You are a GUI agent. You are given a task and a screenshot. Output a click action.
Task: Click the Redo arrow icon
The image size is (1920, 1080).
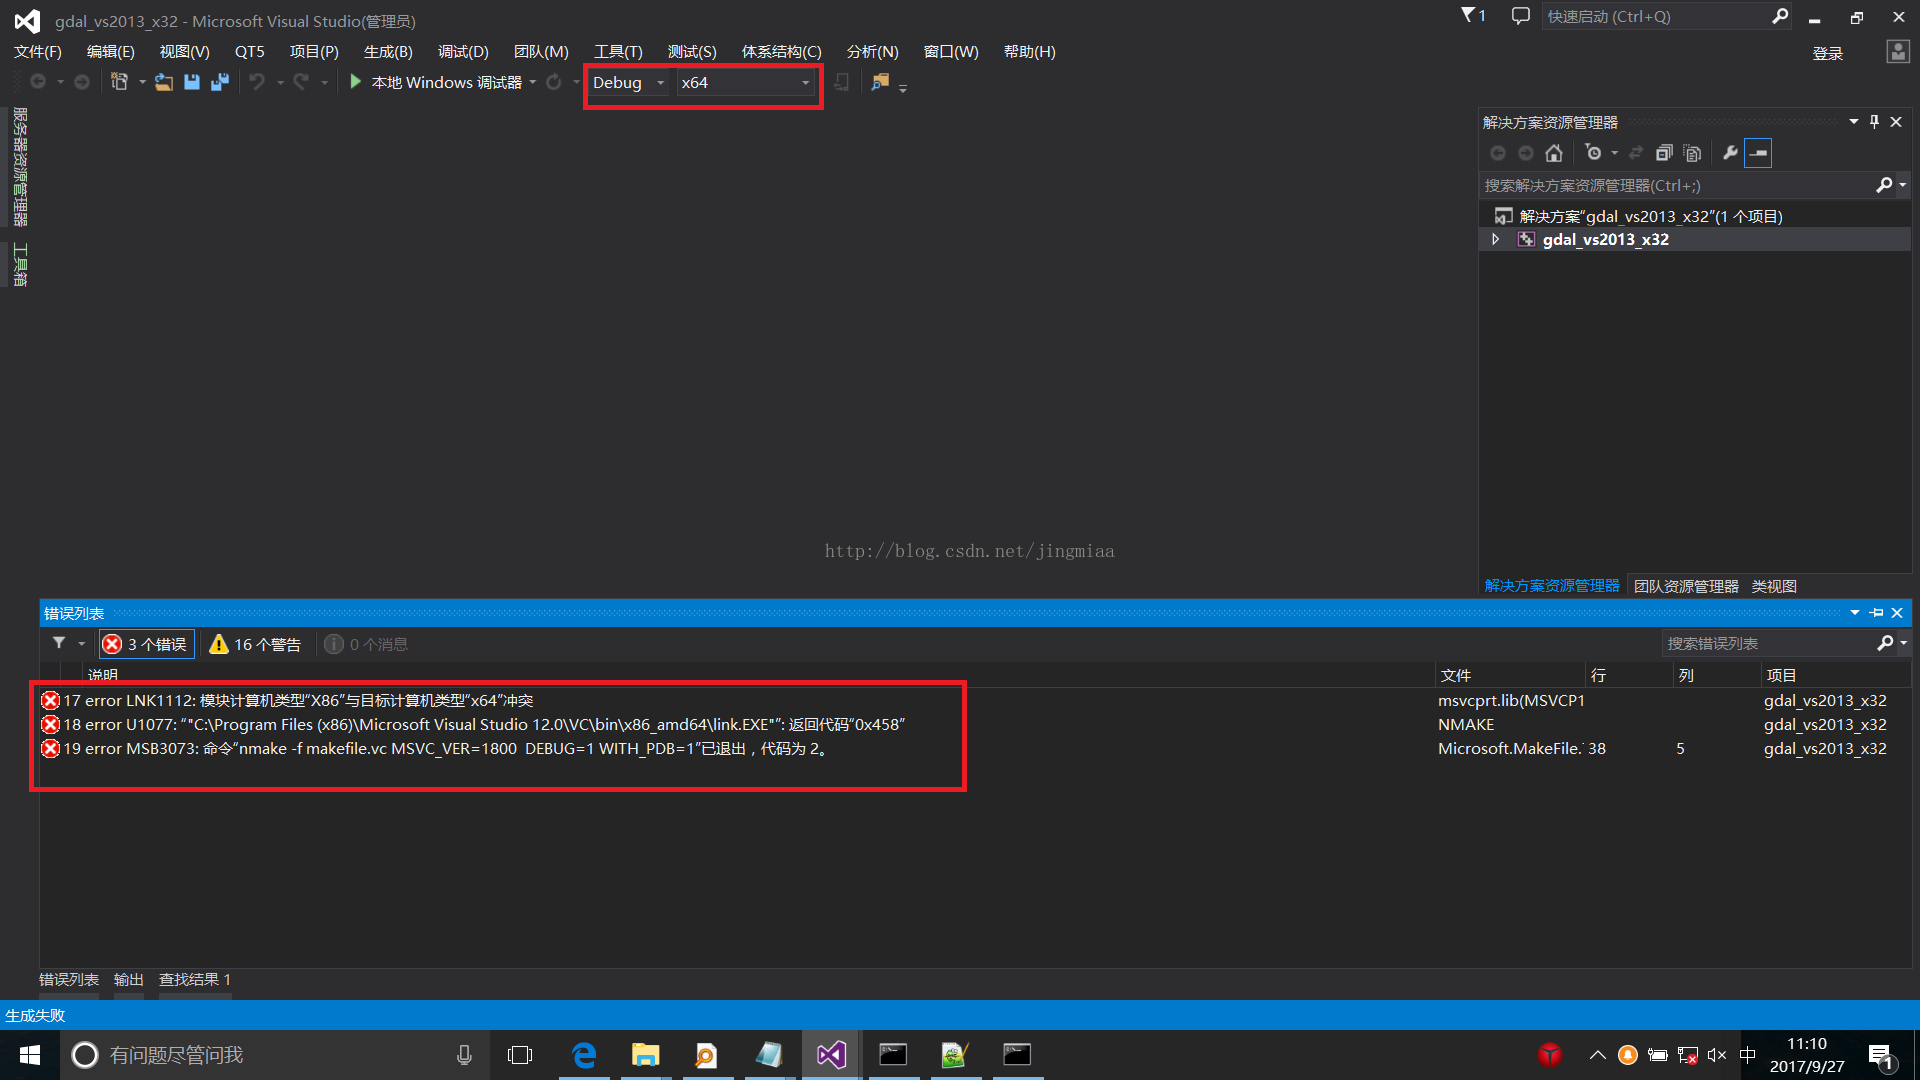(x=301, y=82)
